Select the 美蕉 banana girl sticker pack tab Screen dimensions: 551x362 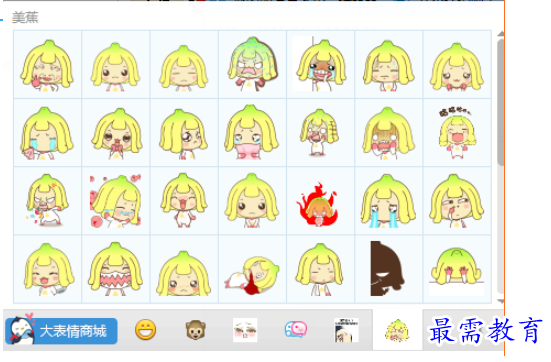[x=397, y=330]
